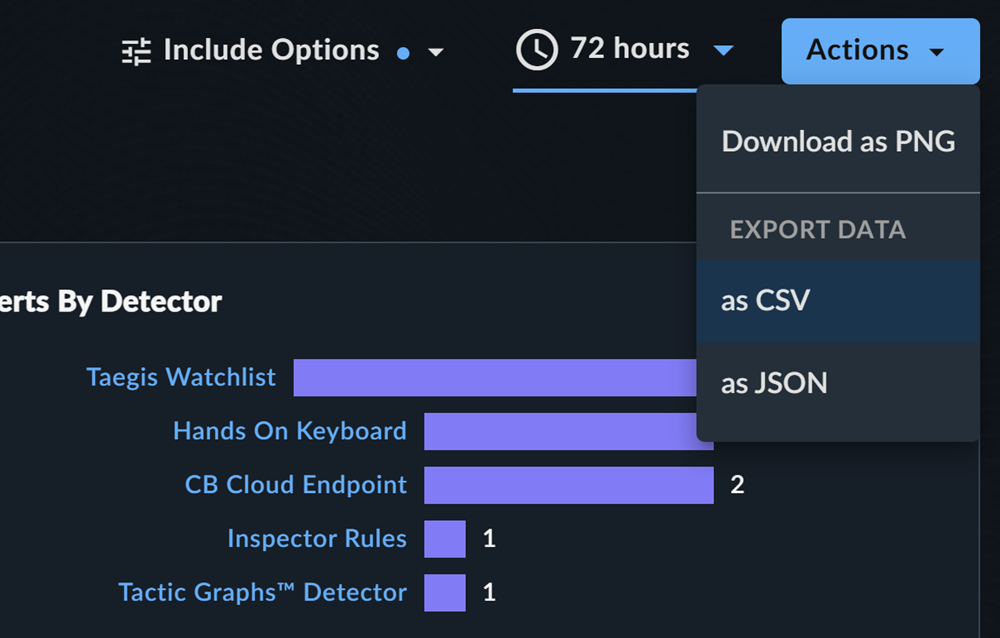Open the Inspector Rules detector link
This screenshot has height=638, width=1000.
pyautogui.click(x=317, y=539)
